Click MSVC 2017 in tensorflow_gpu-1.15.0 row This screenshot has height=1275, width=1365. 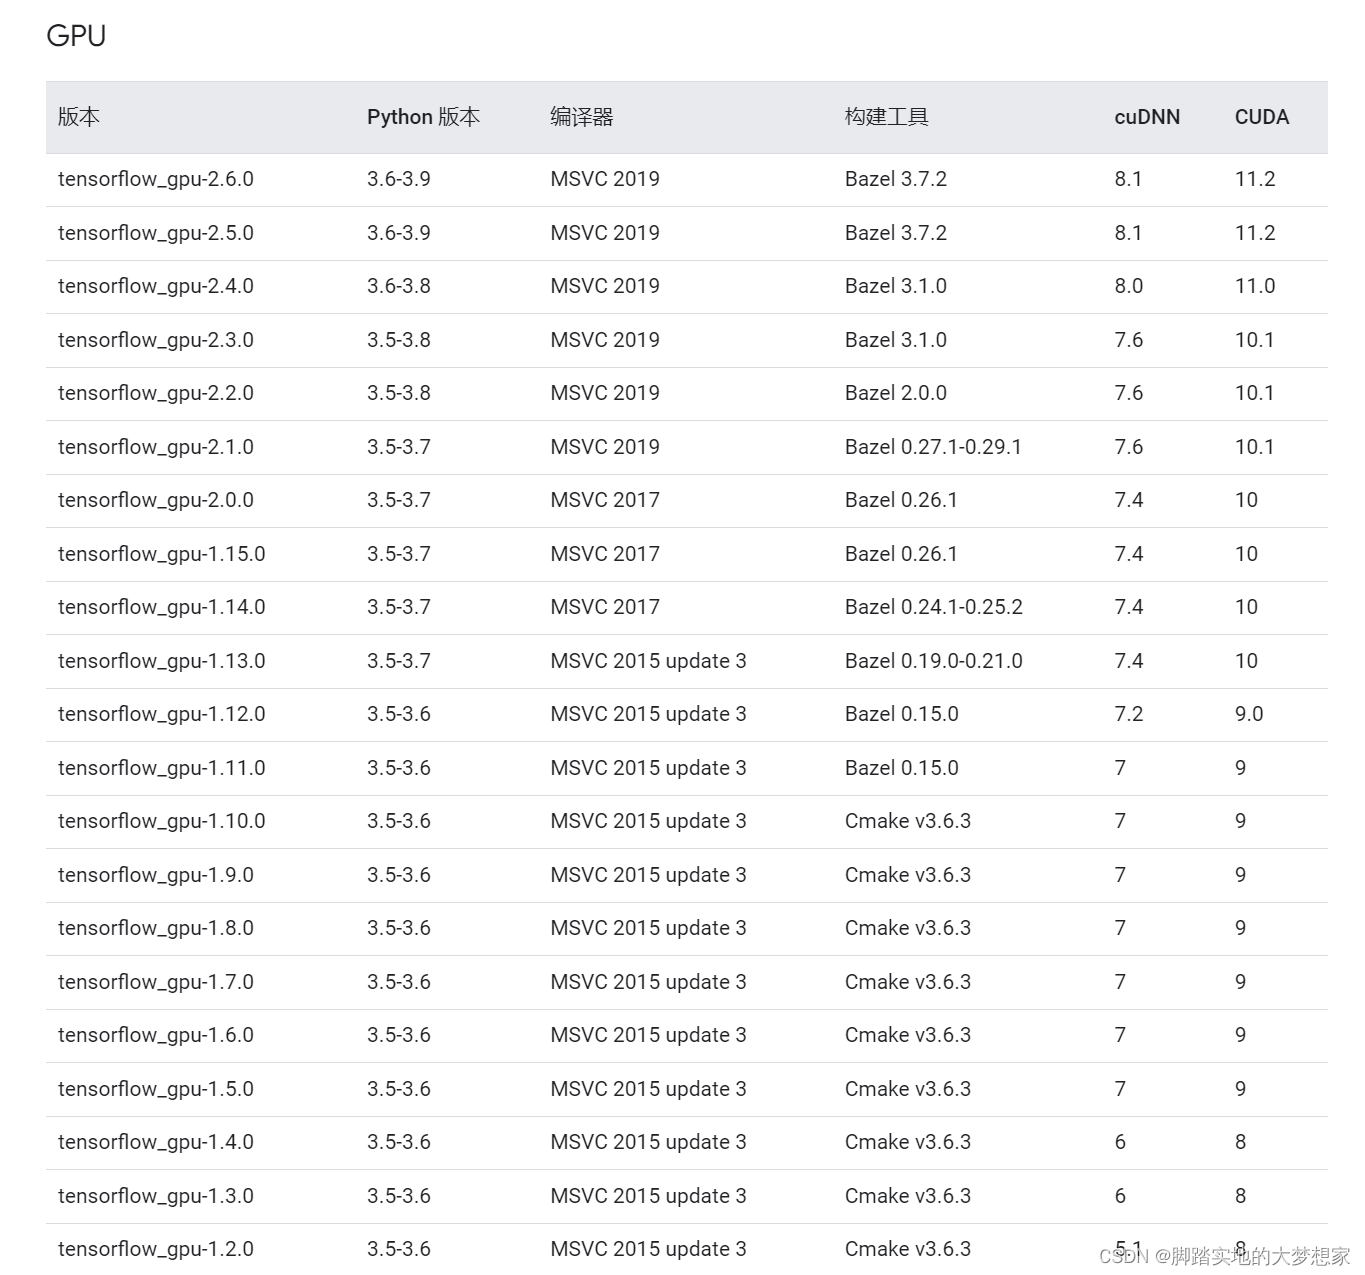pyautogui.click(x=605, y=554)
